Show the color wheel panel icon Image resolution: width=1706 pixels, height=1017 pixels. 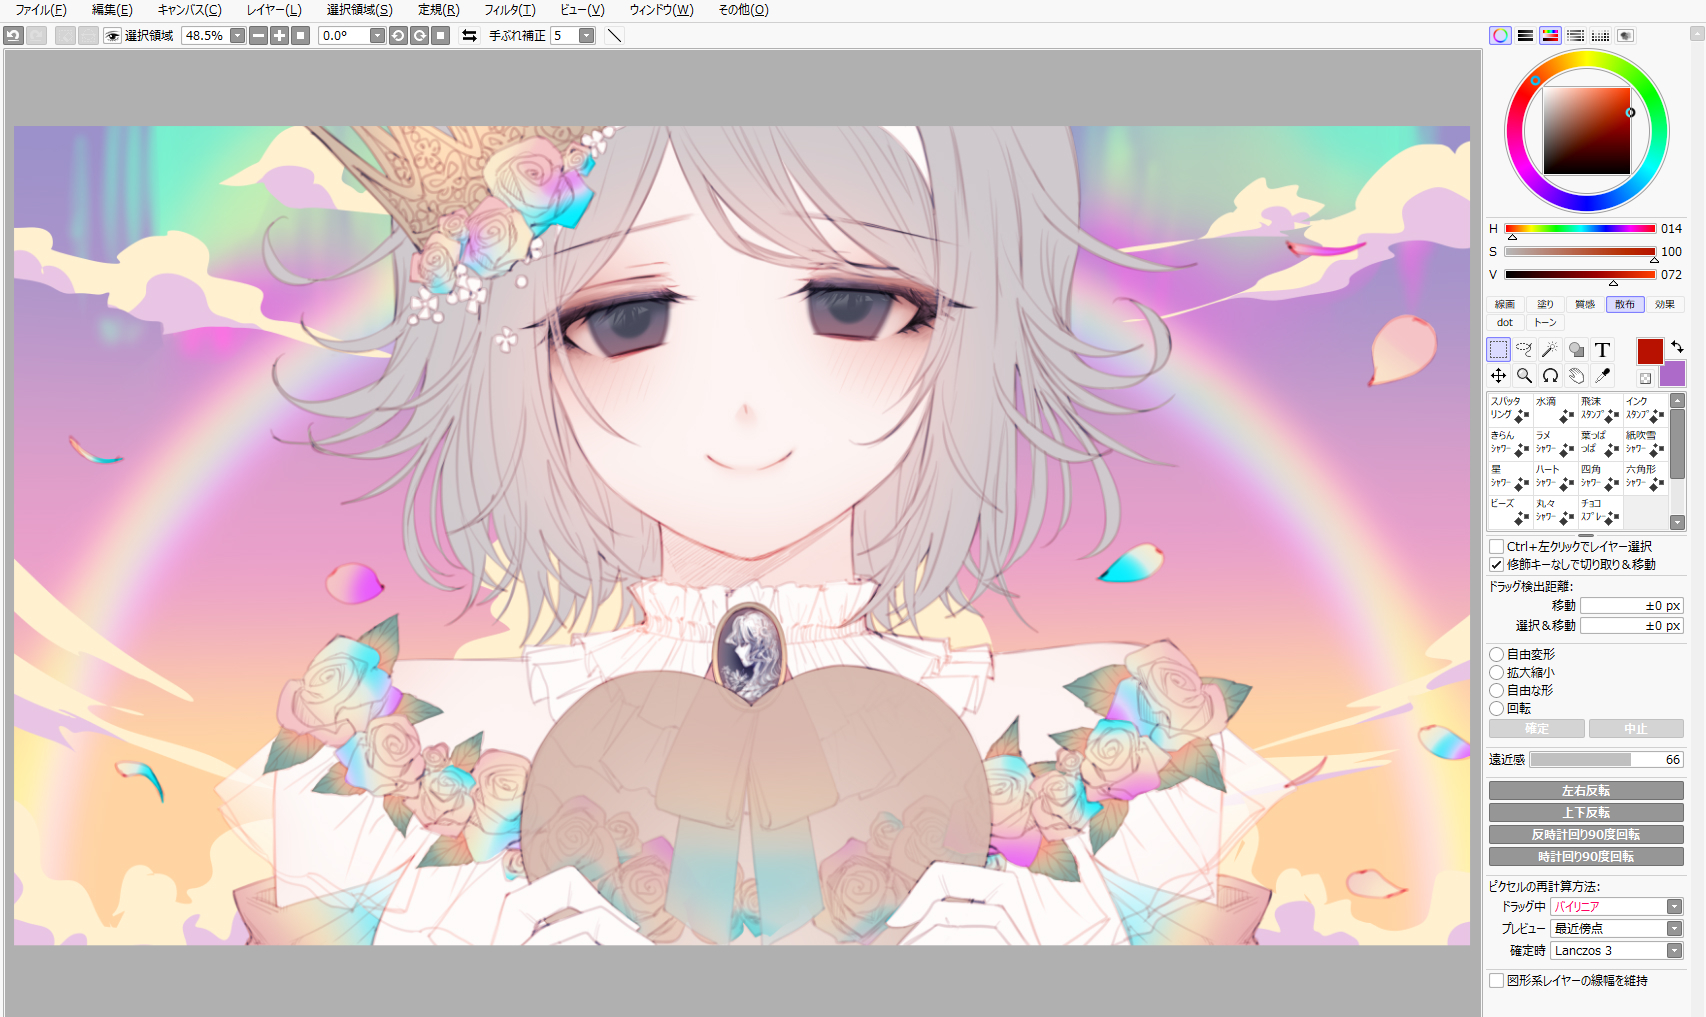click(x=1500, y=35)
